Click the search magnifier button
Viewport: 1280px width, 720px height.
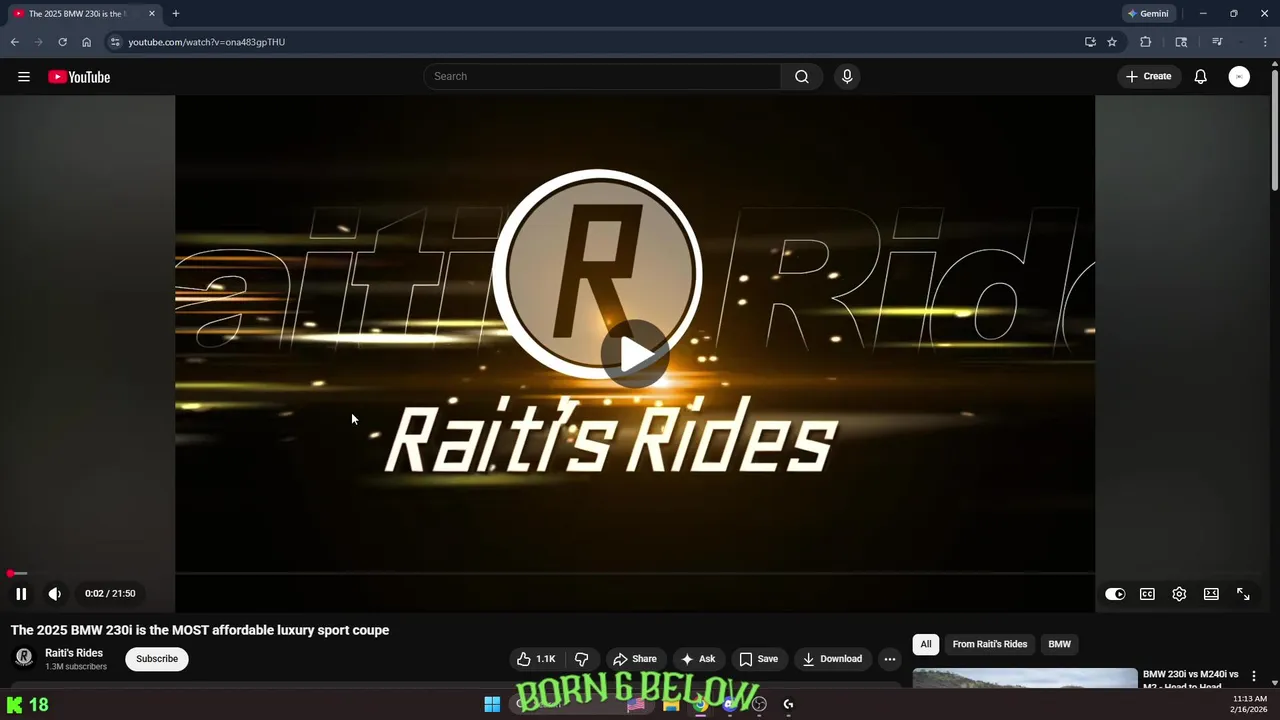tap(802, 77)
